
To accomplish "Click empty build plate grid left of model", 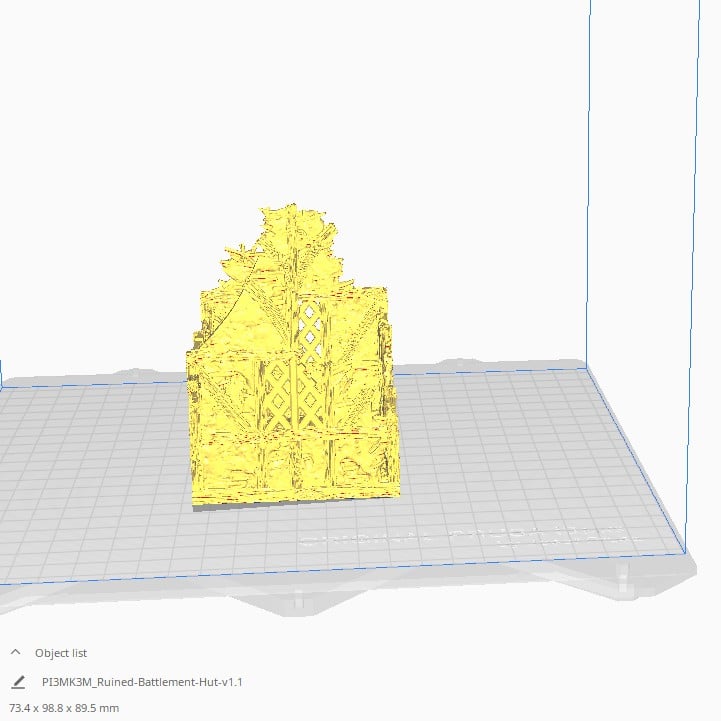I will pos(100,450).
